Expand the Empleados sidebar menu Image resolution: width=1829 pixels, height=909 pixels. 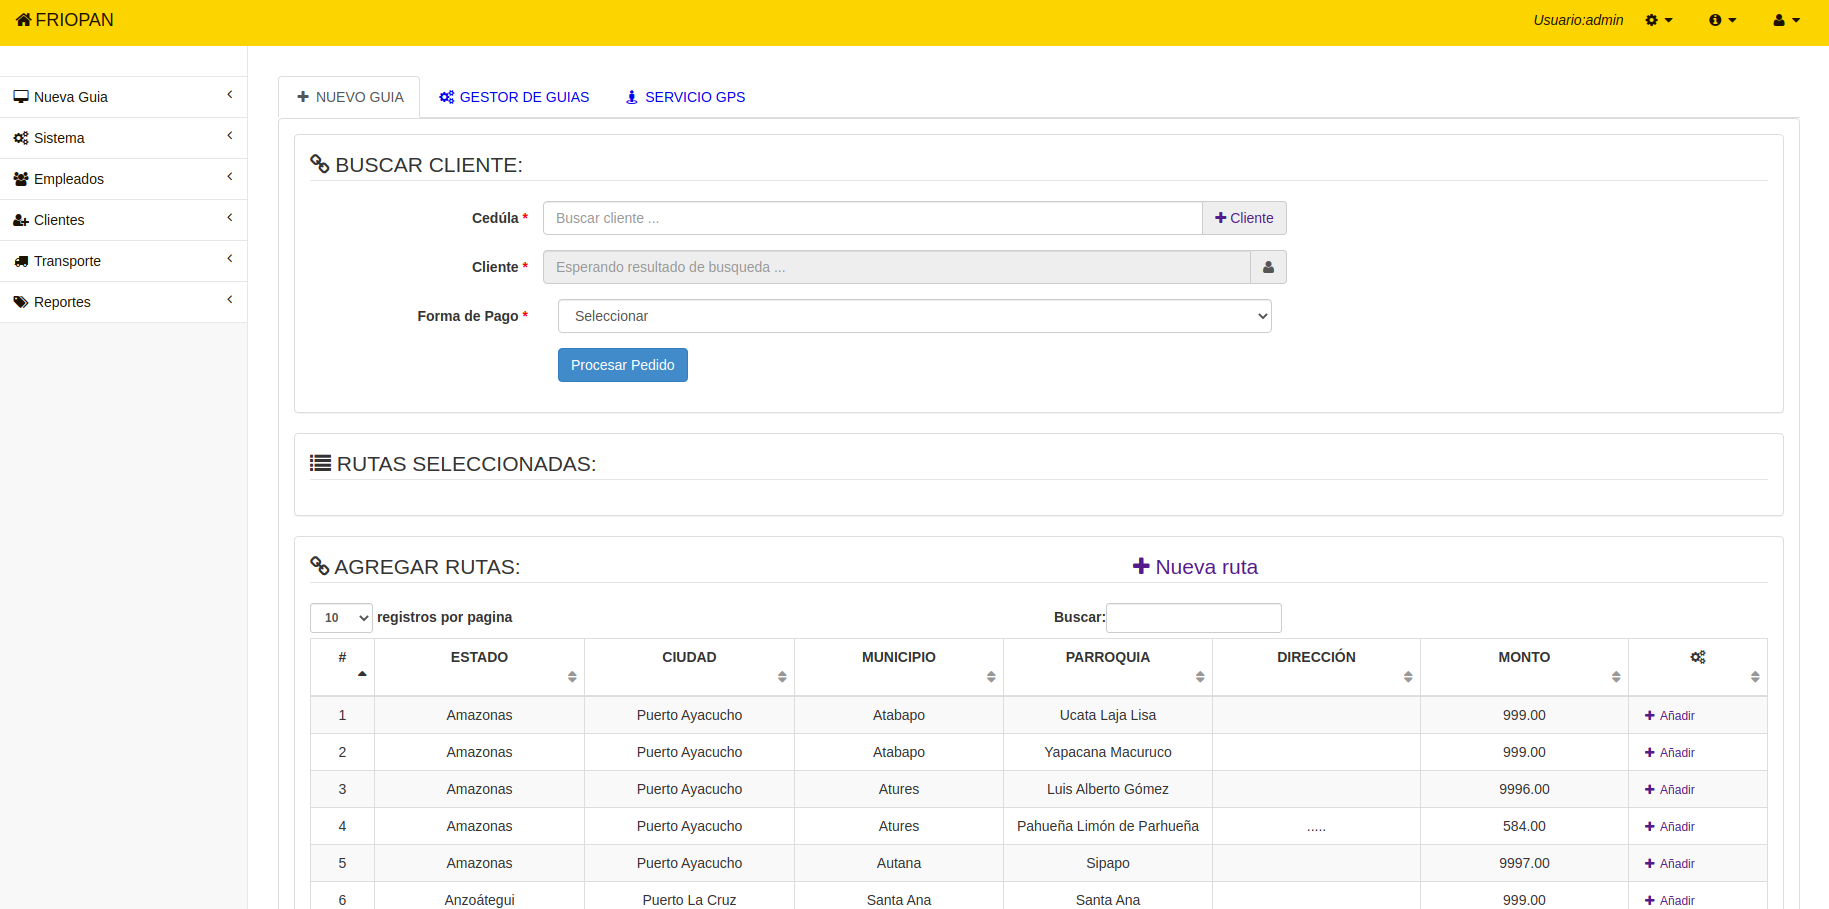click(x=69, y=179)
